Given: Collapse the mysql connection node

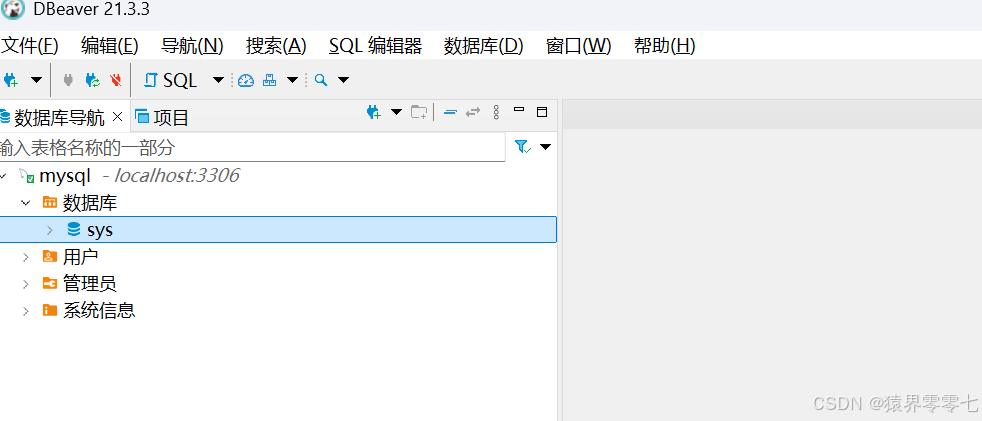Looking at the screenshot, I should pyautogui.click(x=3, y=176).
